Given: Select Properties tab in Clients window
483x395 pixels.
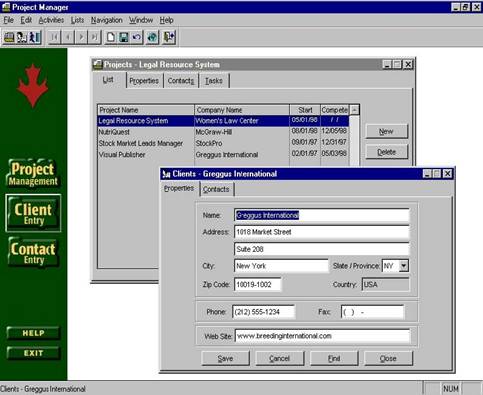Looking at the screenshot, I should click(x=179, y=189).
